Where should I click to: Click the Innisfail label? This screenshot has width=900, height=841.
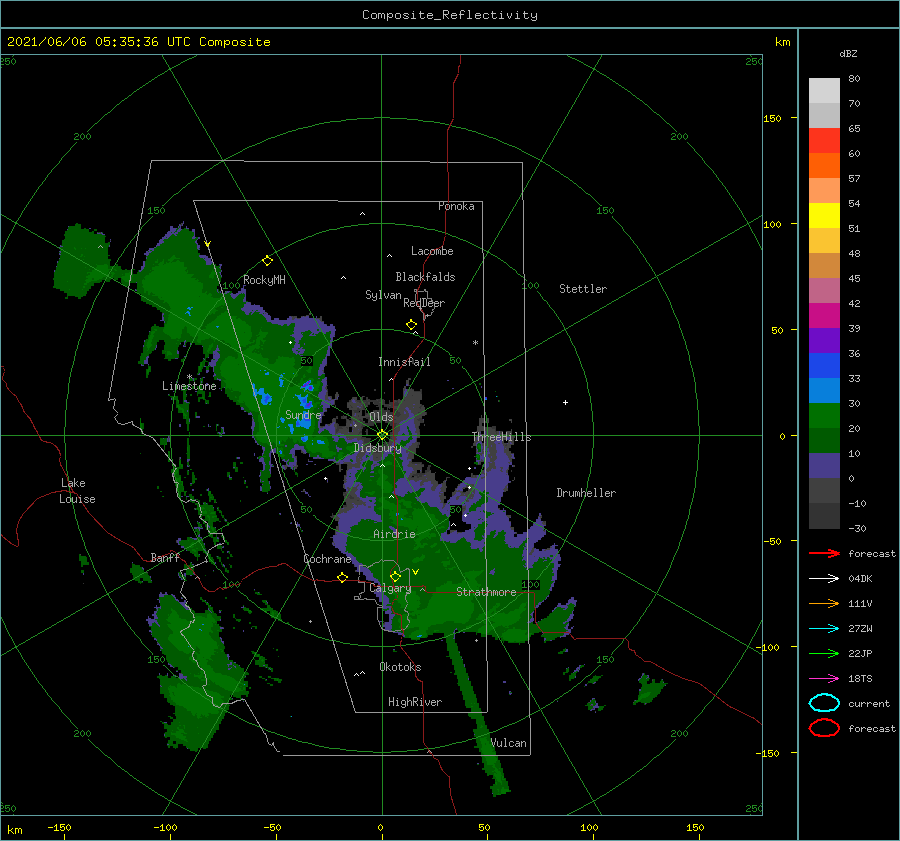[x=404, y=362]
